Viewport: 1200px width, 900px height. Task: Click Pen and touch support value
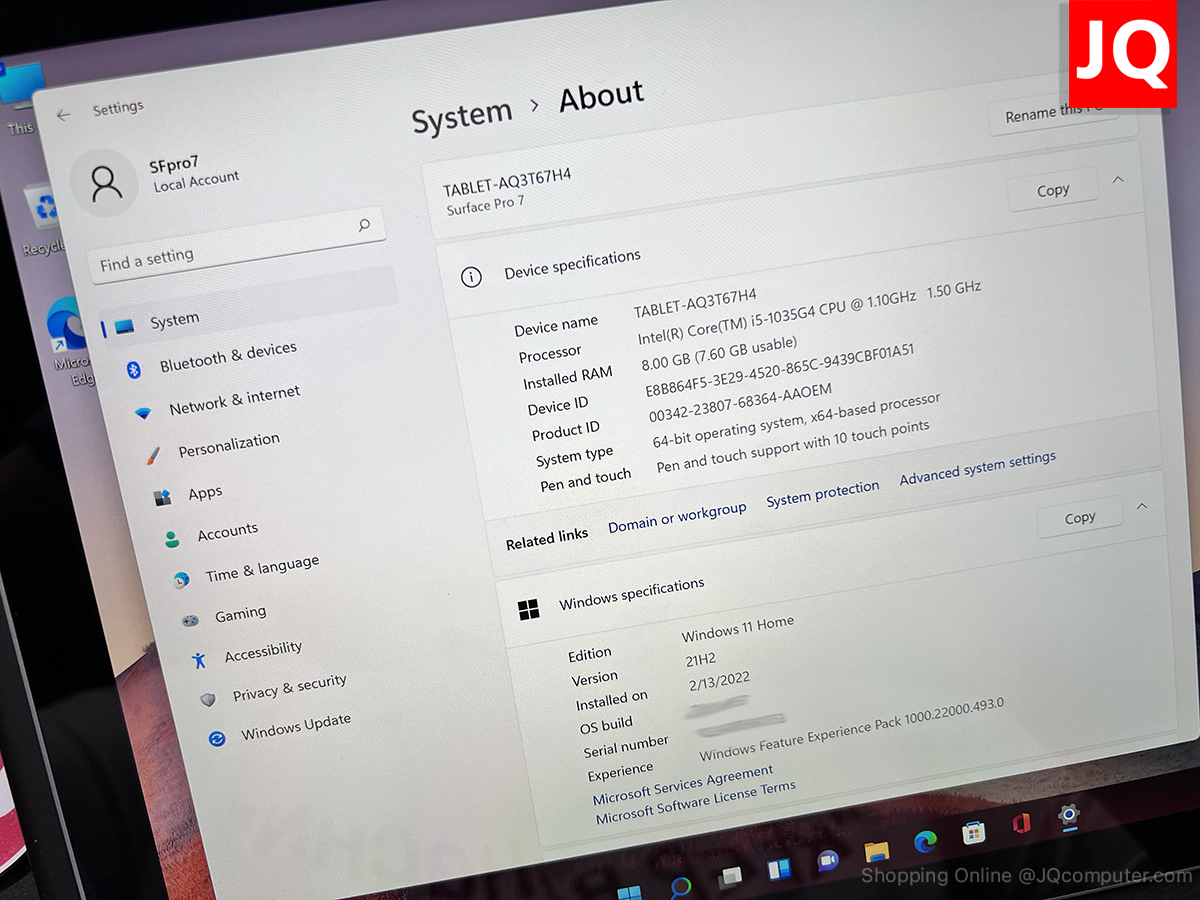pos(792,446)
